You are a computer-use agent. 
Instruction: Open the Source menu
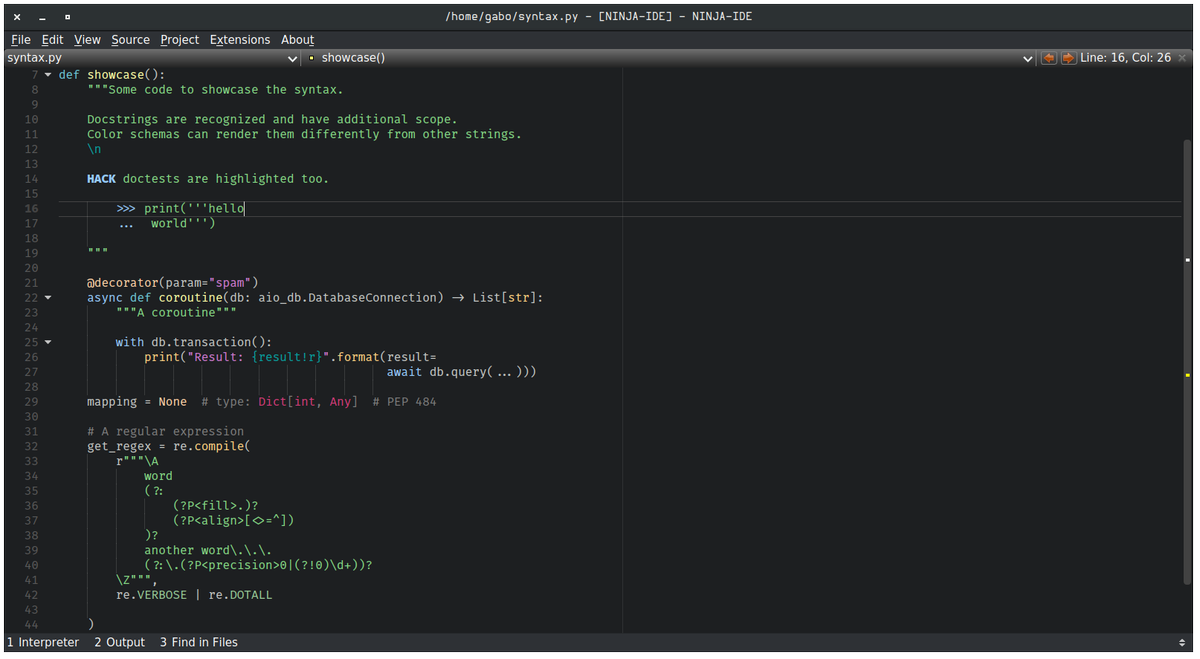130,40
